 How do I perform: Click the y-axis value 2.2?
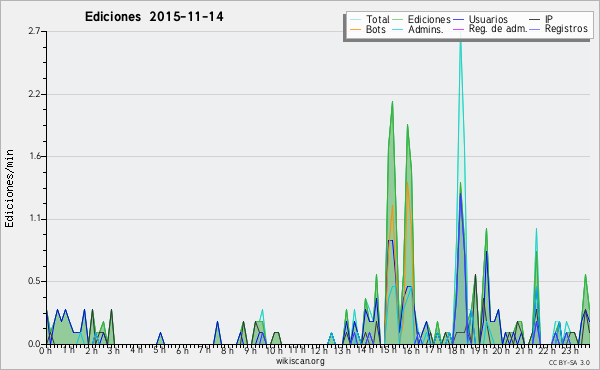pyautogui.click(x=34, y=94)
